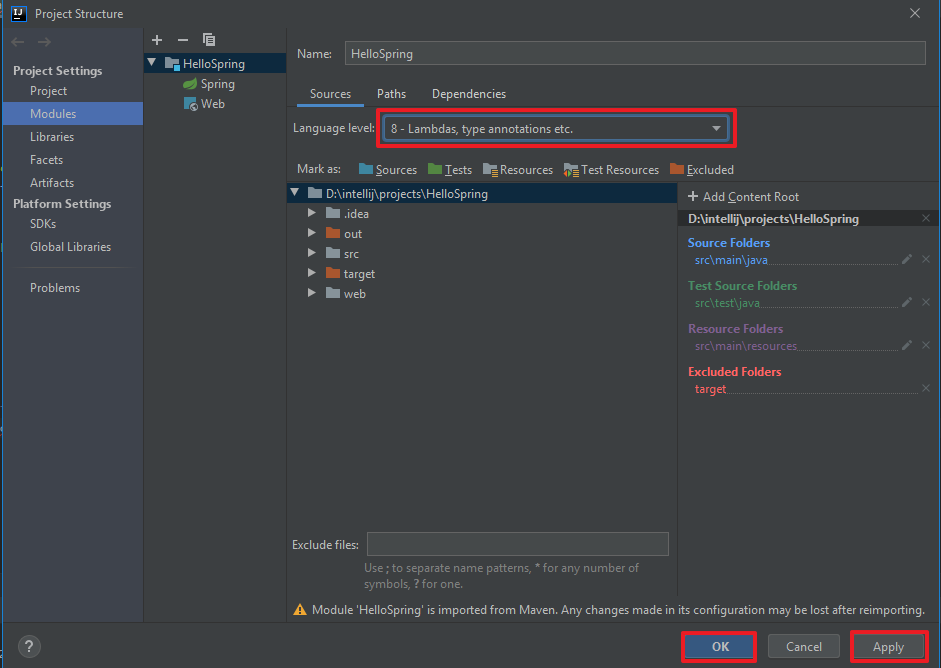Image resolution: width=941 pixels, height=668 pixels.
Task: Select the .idea folder in tree
Action: 356,214
